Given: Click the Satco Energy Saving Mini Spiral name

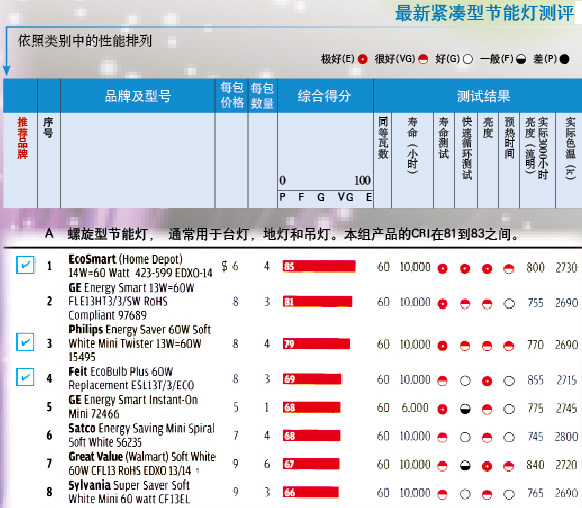Looking at the screenshot, I should tap(141, 435).
